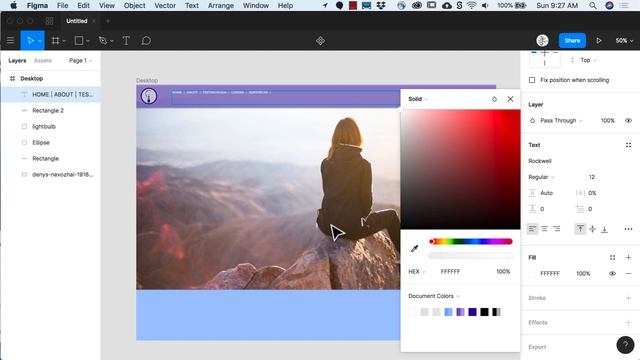640x360 pixels.
Task: Edit the FFFFFF hex field in color picker
Action: [x=450, y=271]
